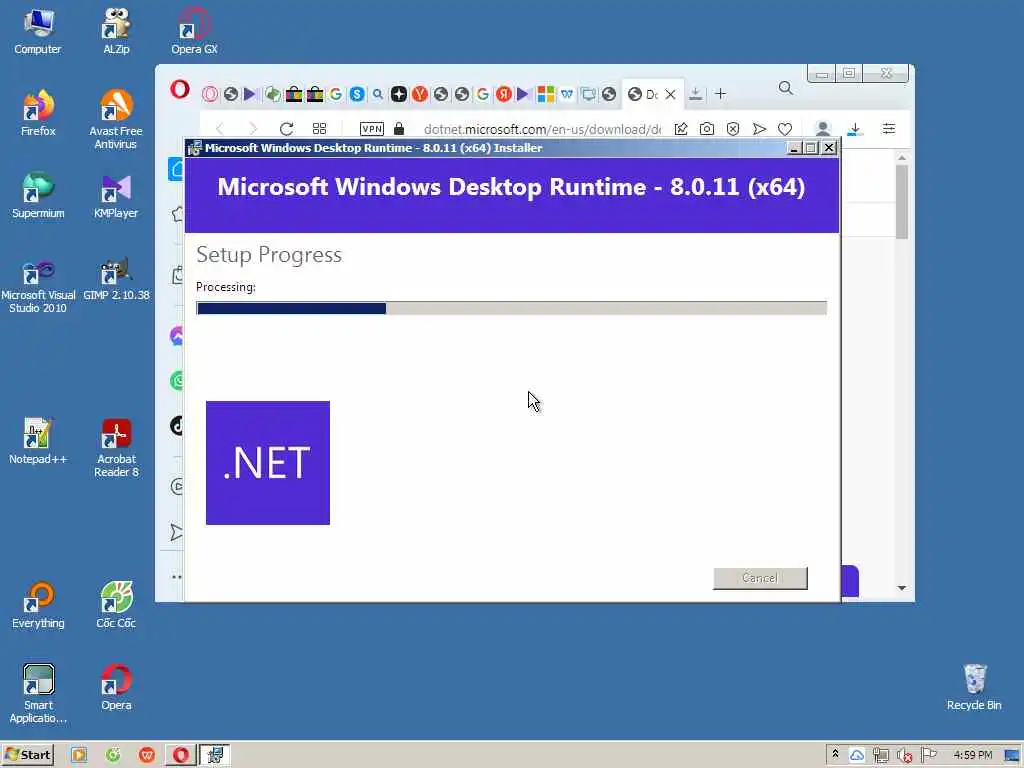Select the Opera GX desktop shortcut

[x=194, y=31]
